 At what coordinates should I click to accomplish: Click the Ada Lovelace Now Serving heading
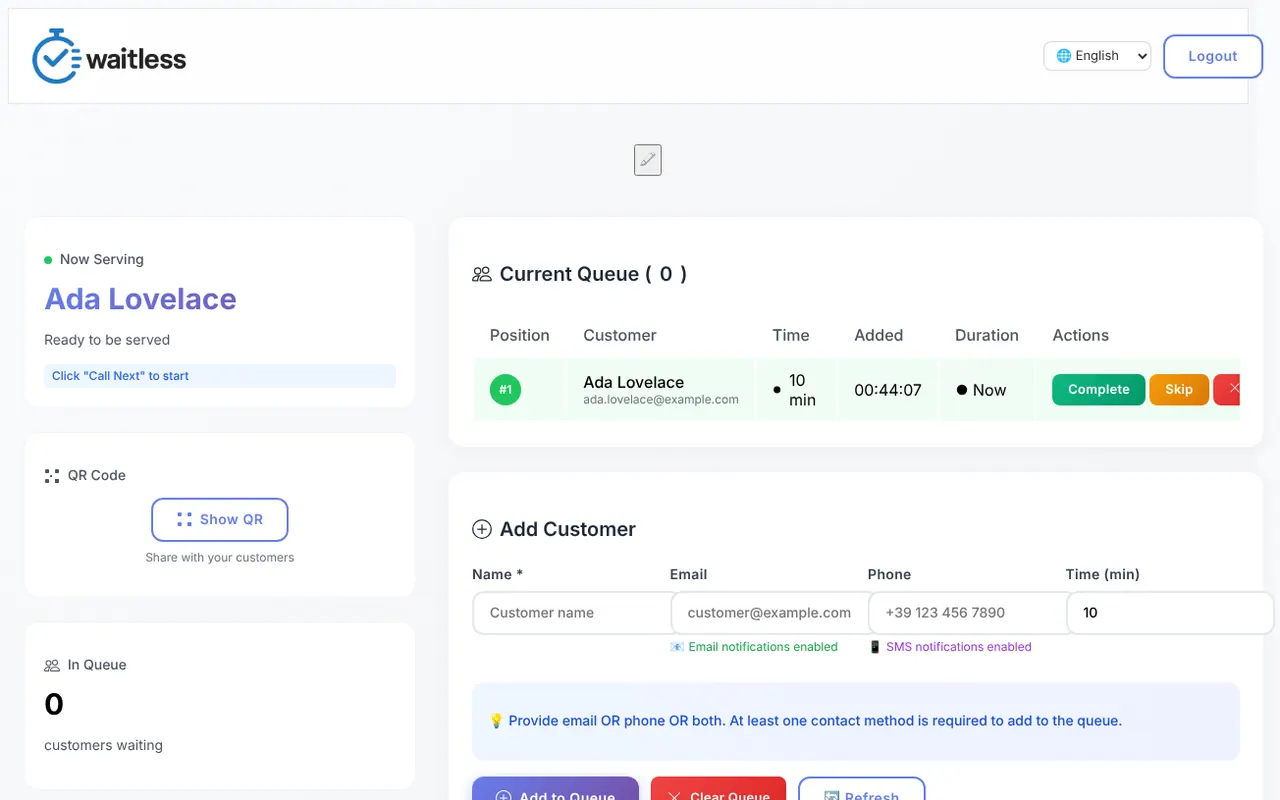pos(141,299)
